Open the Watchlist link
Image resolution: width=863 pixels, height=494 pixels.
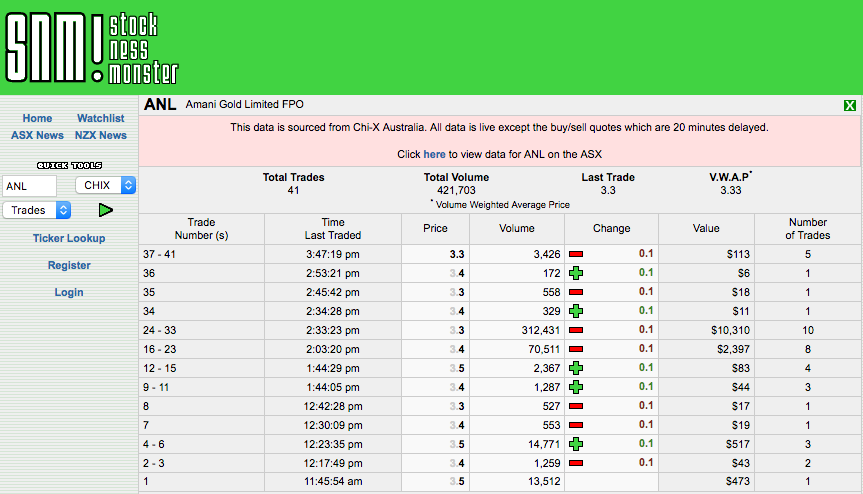[101, 118]
